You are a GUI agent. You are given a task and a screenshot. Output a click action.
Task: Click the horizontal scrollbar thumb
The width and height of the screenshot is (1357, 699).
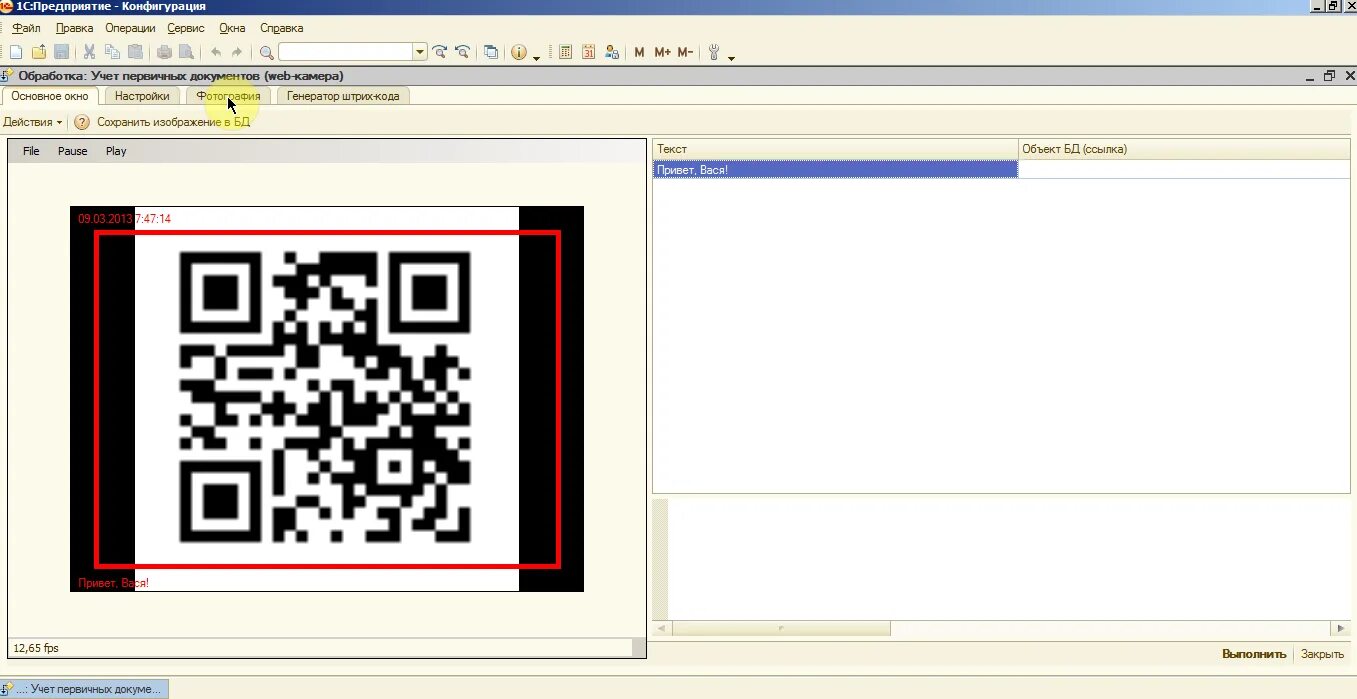(781, 628)
